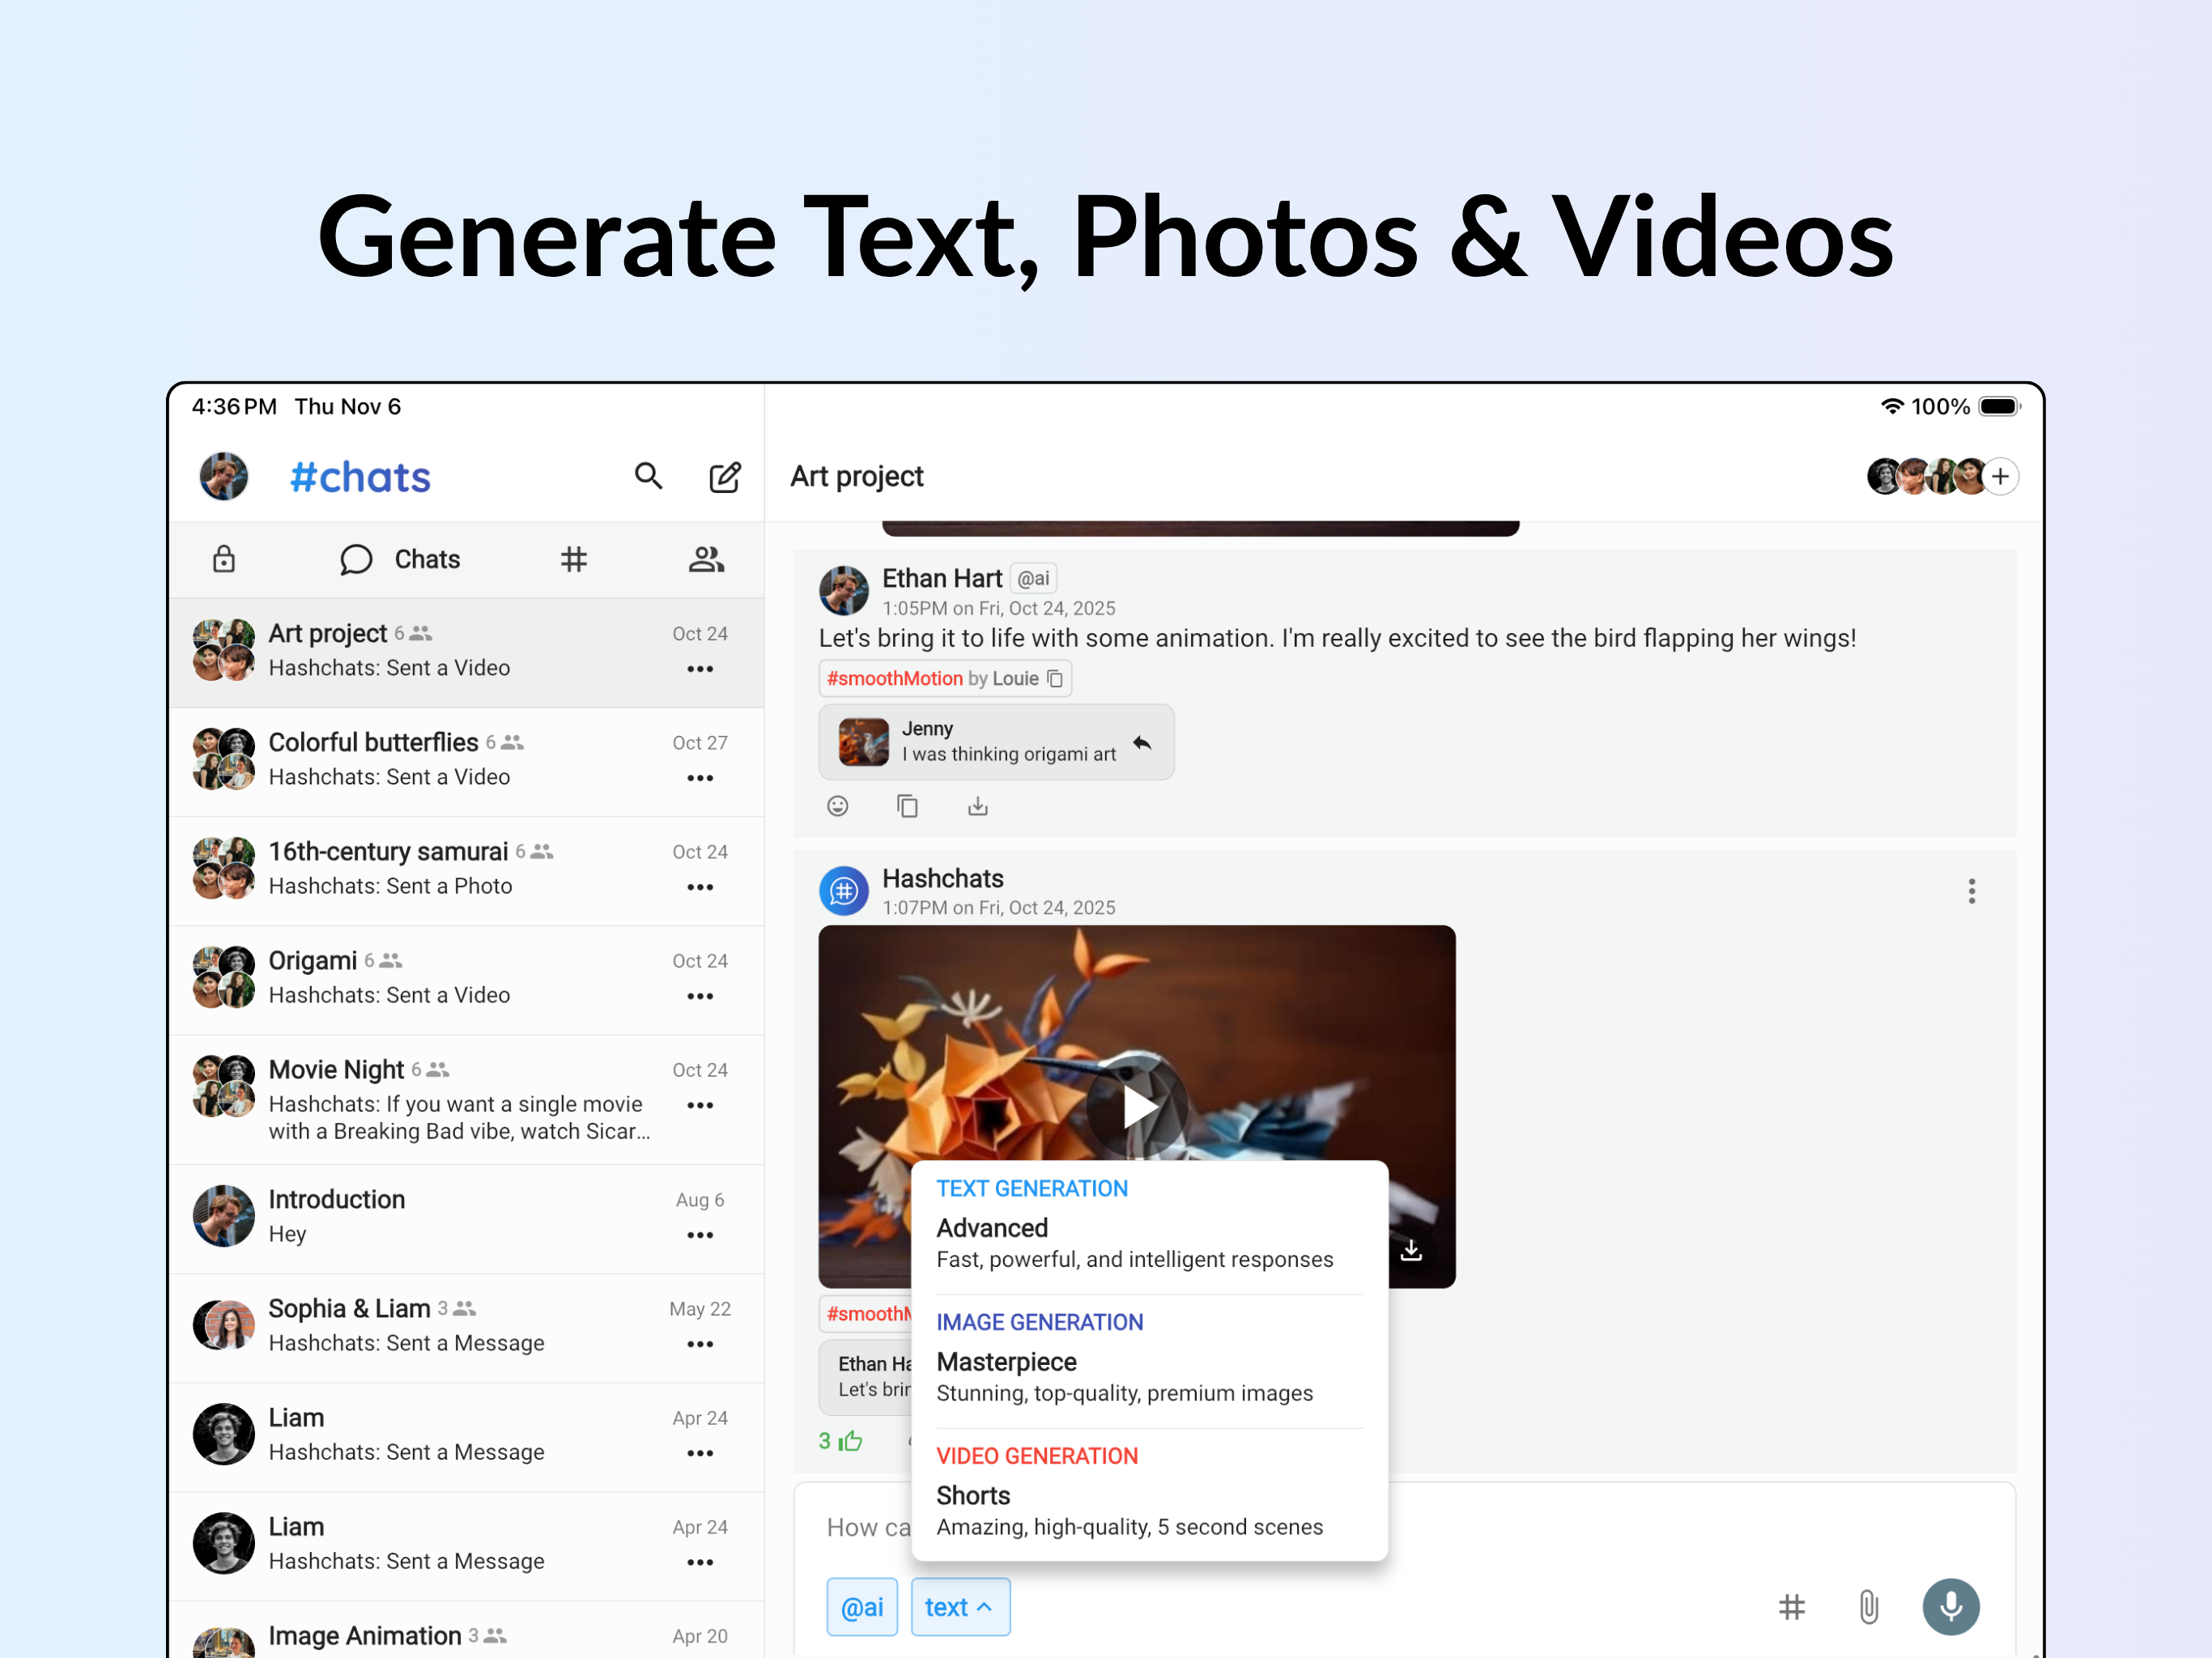Download Ethan Hart's message

pos(977,806)
